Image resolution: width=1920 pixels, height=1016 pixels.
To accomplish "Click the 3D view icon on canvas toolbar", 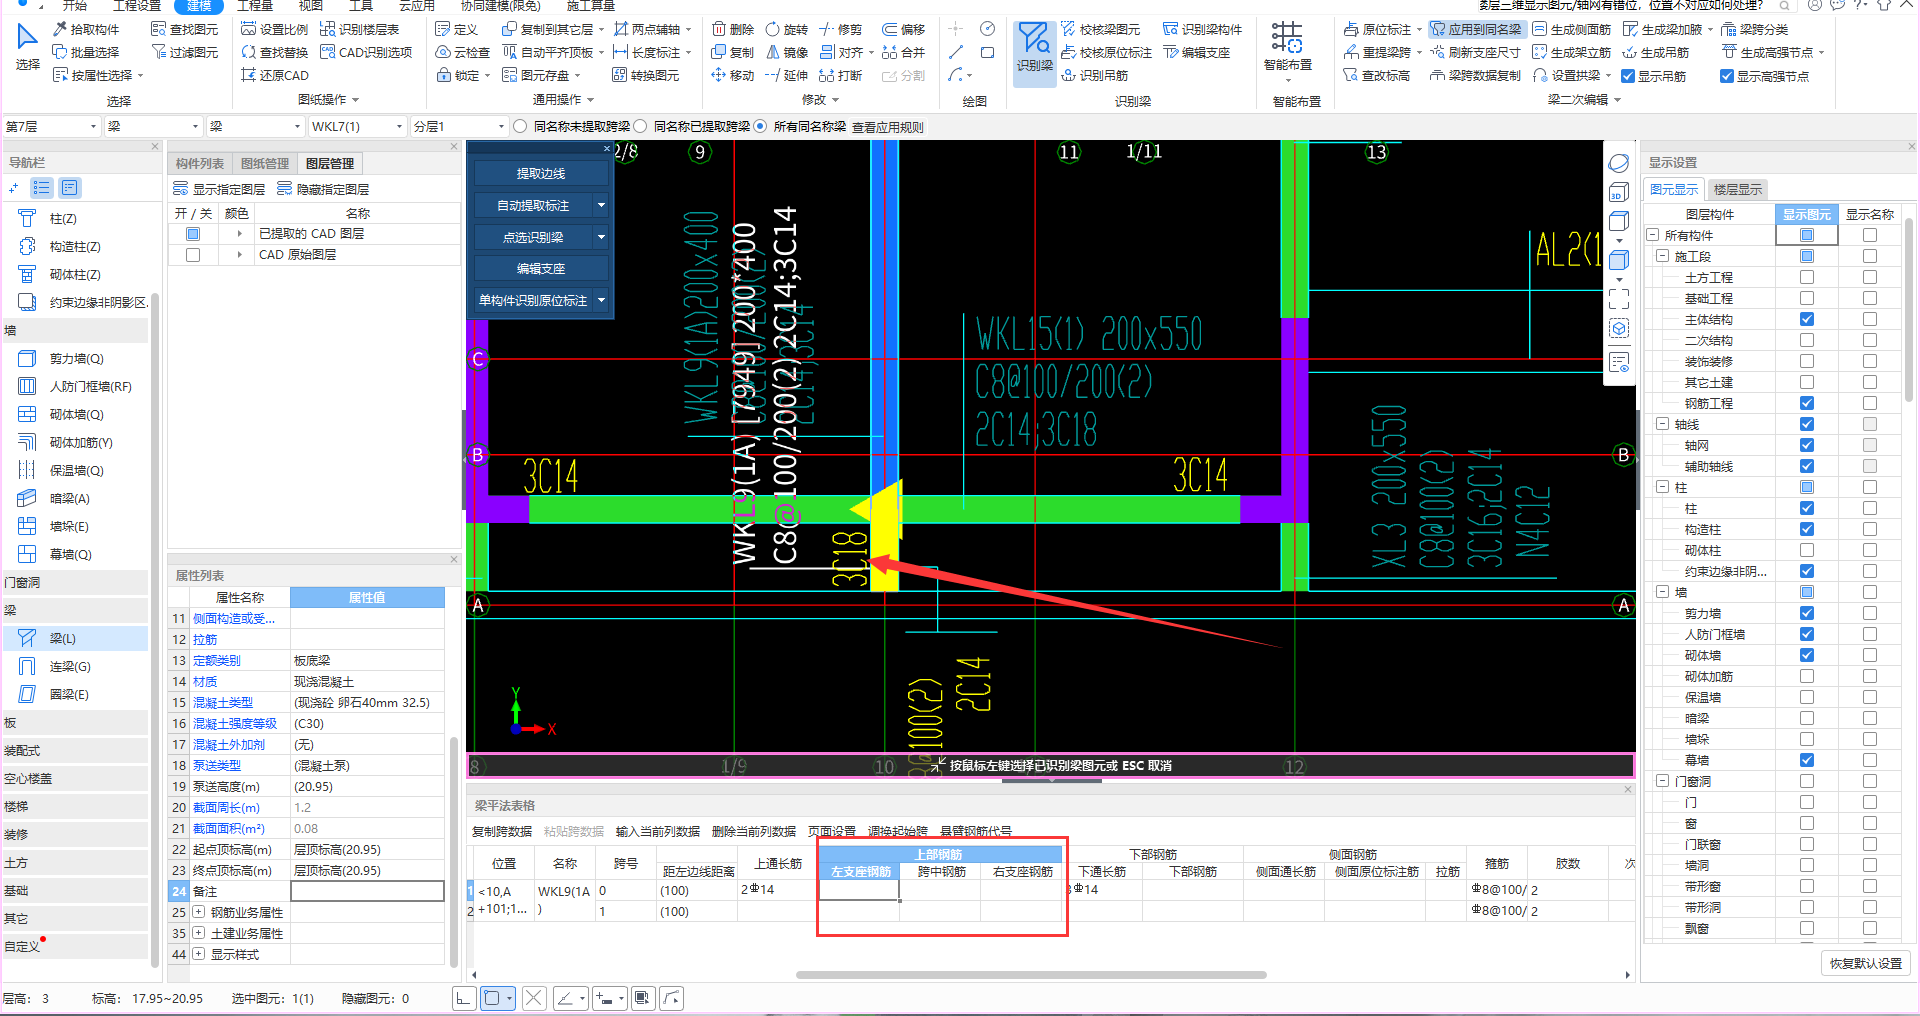I will [1619, 193].
